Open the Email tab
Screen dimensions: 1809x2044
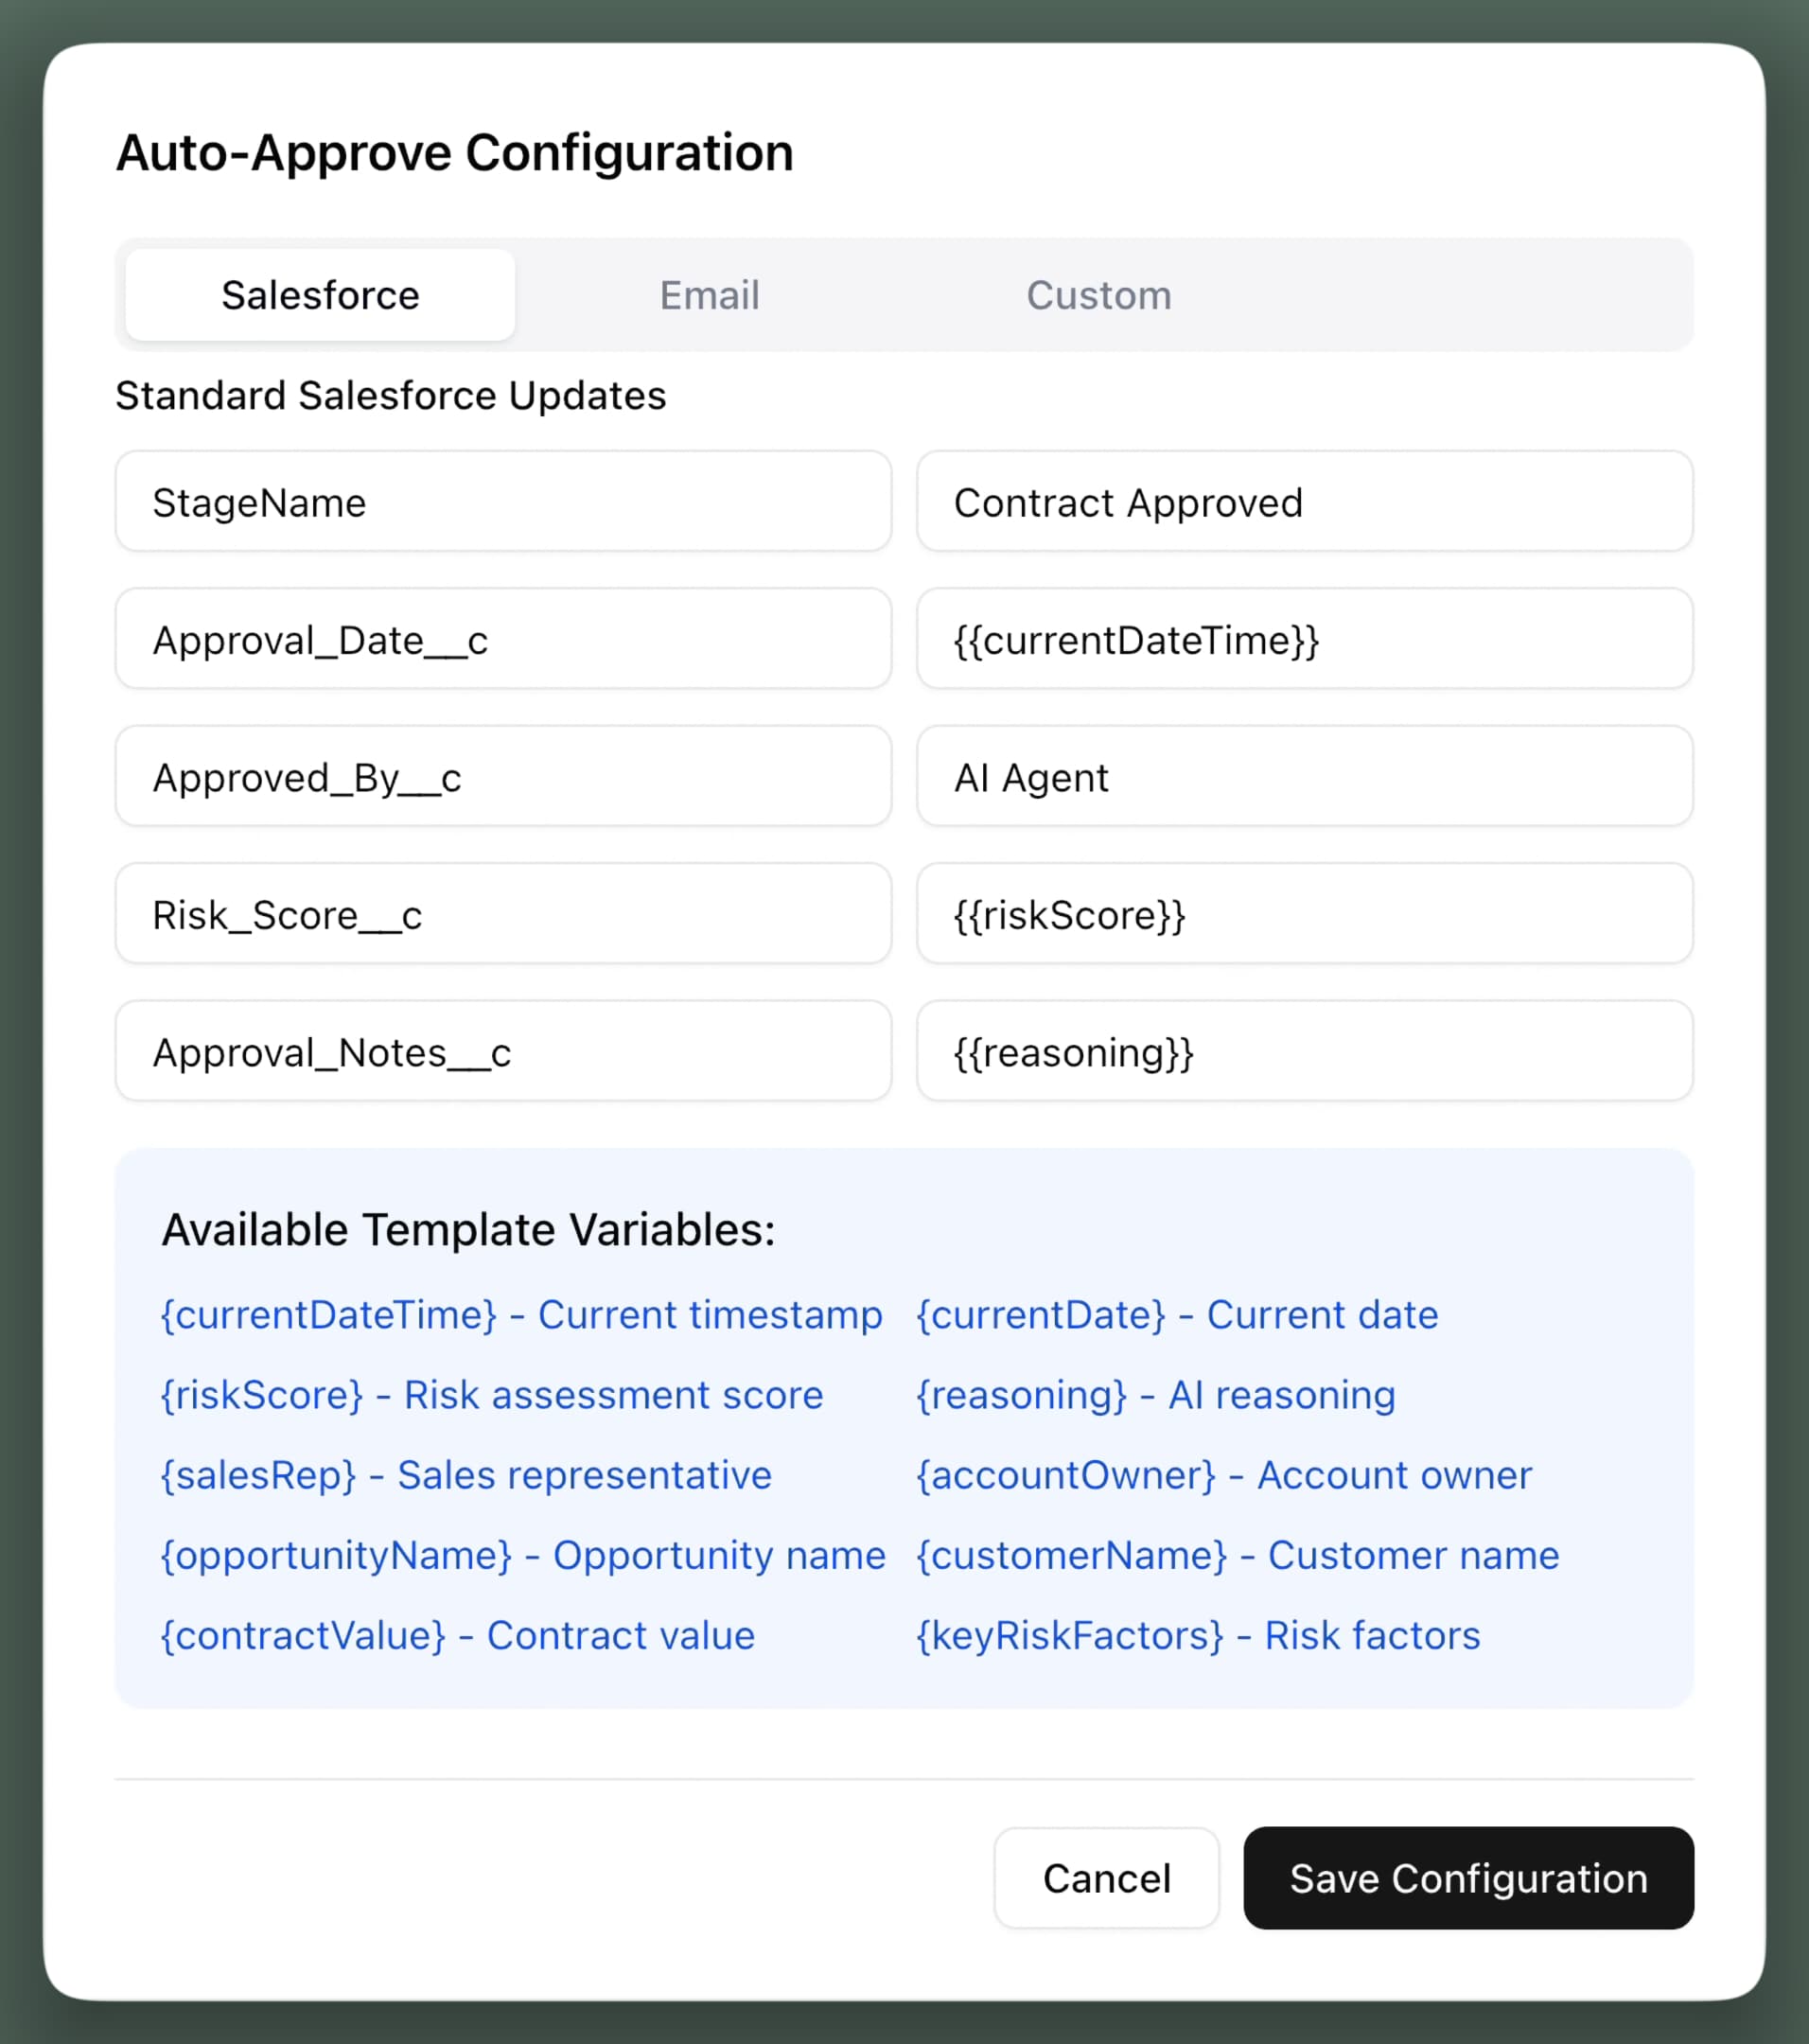click(709, 295)
